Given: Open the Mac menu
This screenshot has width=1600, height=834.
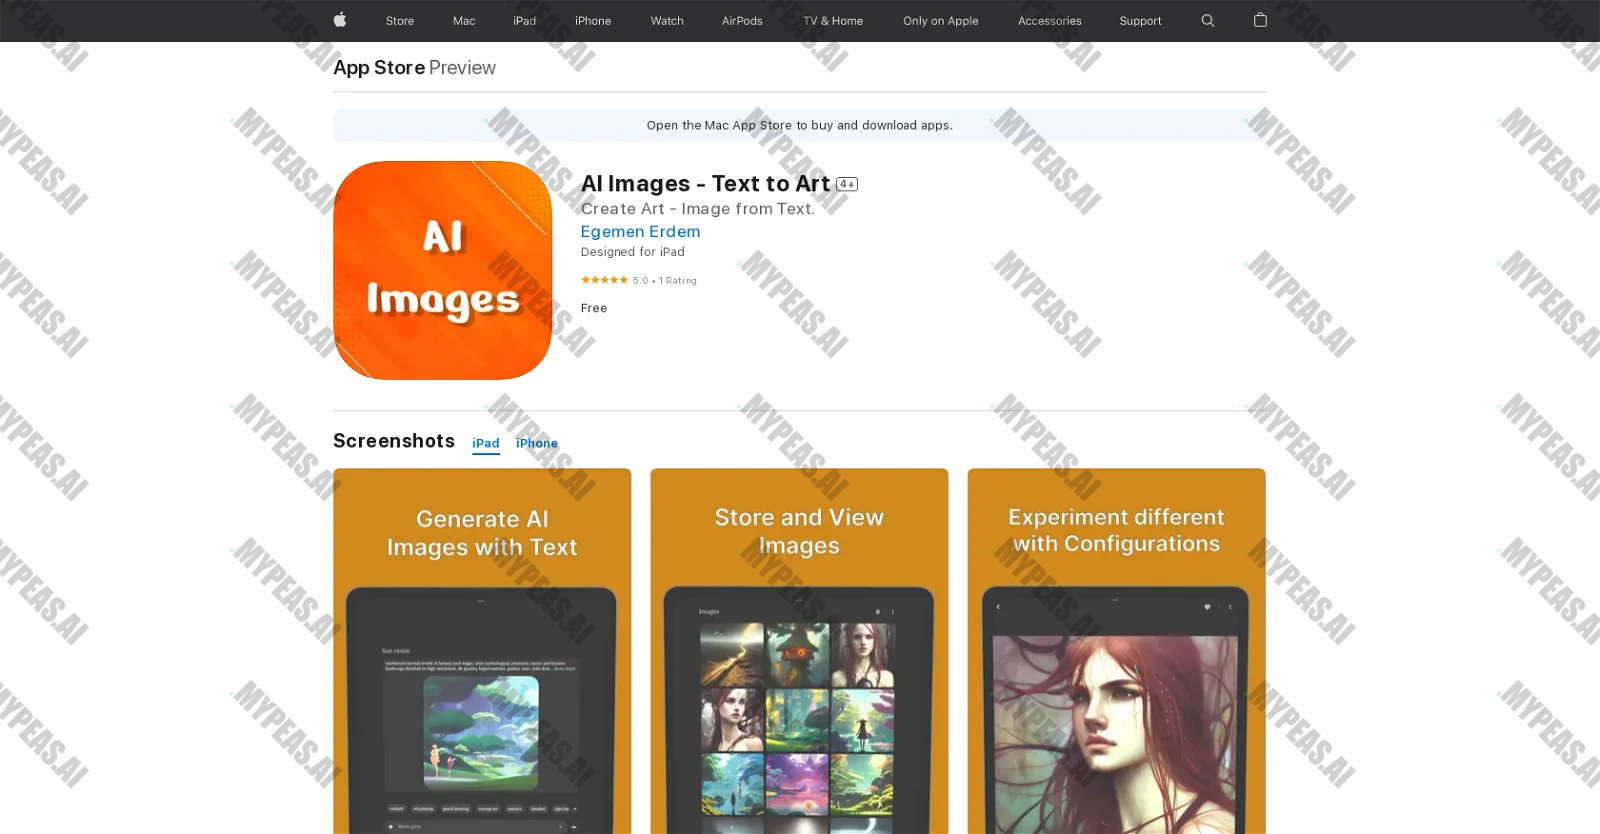Looking at the screenshot, I should tap(464, 21).
